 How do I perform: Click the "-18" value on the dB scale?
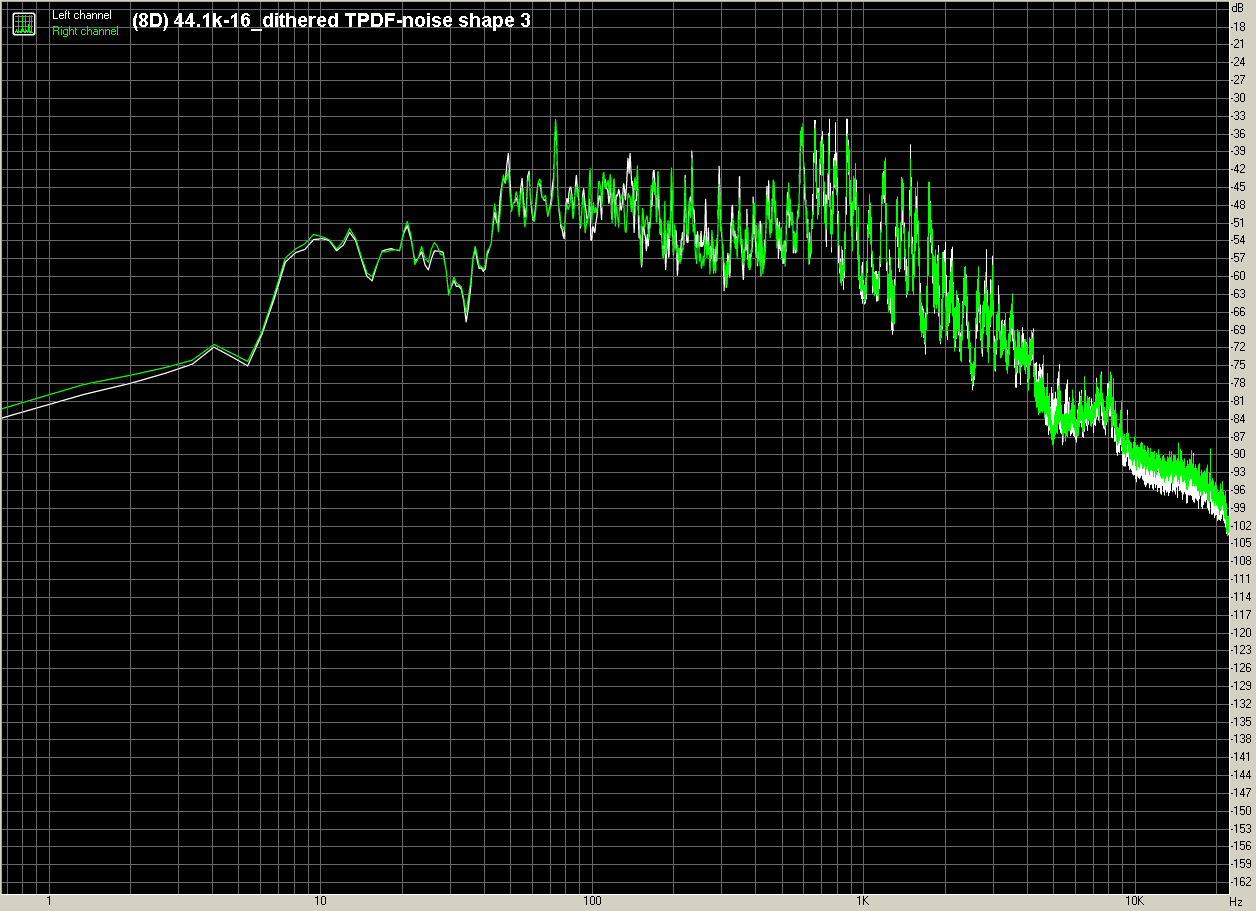[1239, 26]
